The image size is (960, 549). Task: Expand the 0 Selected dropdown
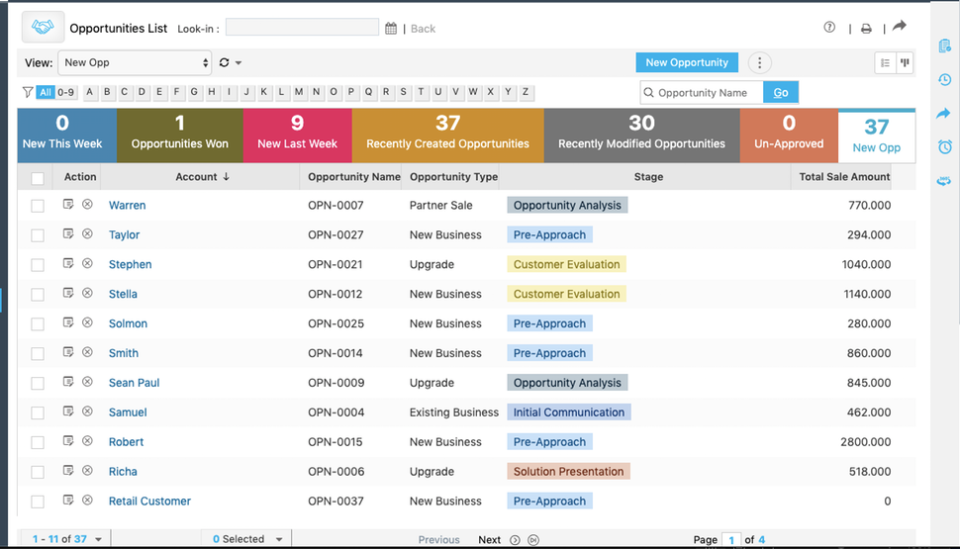[x=248, y=539]
